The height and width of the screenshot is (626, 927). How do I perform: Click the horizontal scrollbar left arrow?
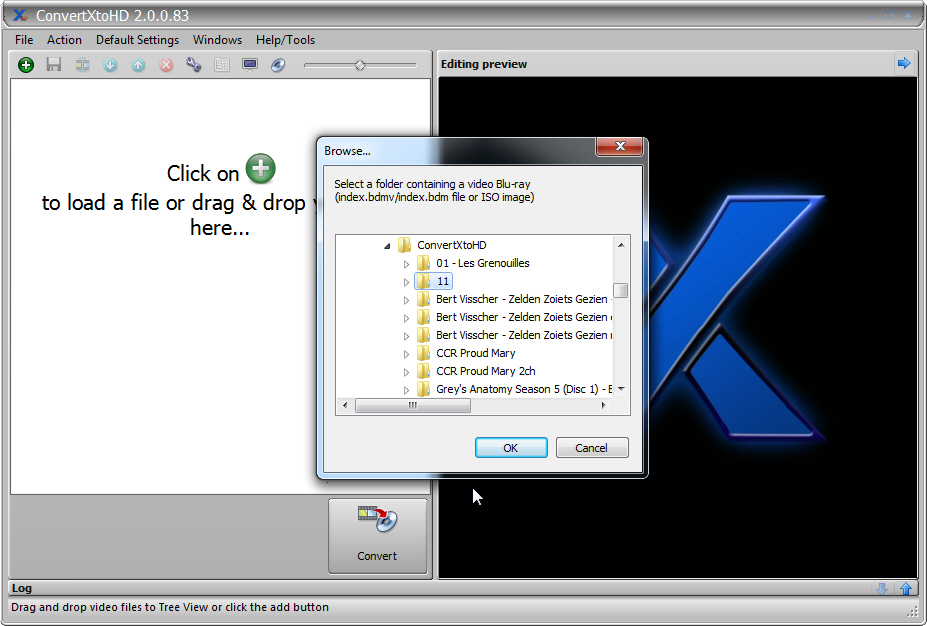(345, 405)
